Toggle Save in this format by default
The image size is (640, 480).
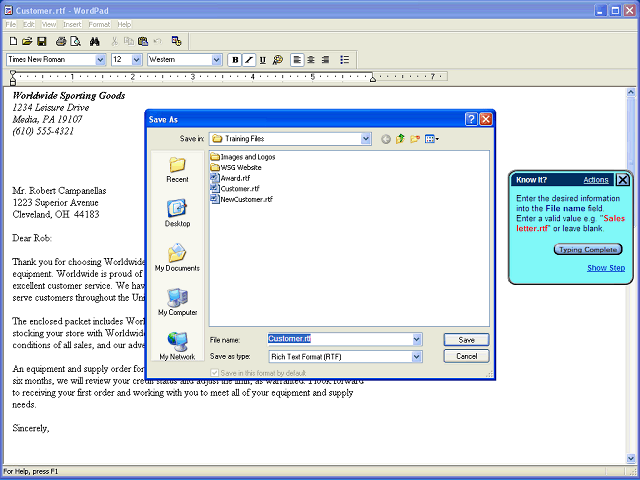tap(214, 373)
